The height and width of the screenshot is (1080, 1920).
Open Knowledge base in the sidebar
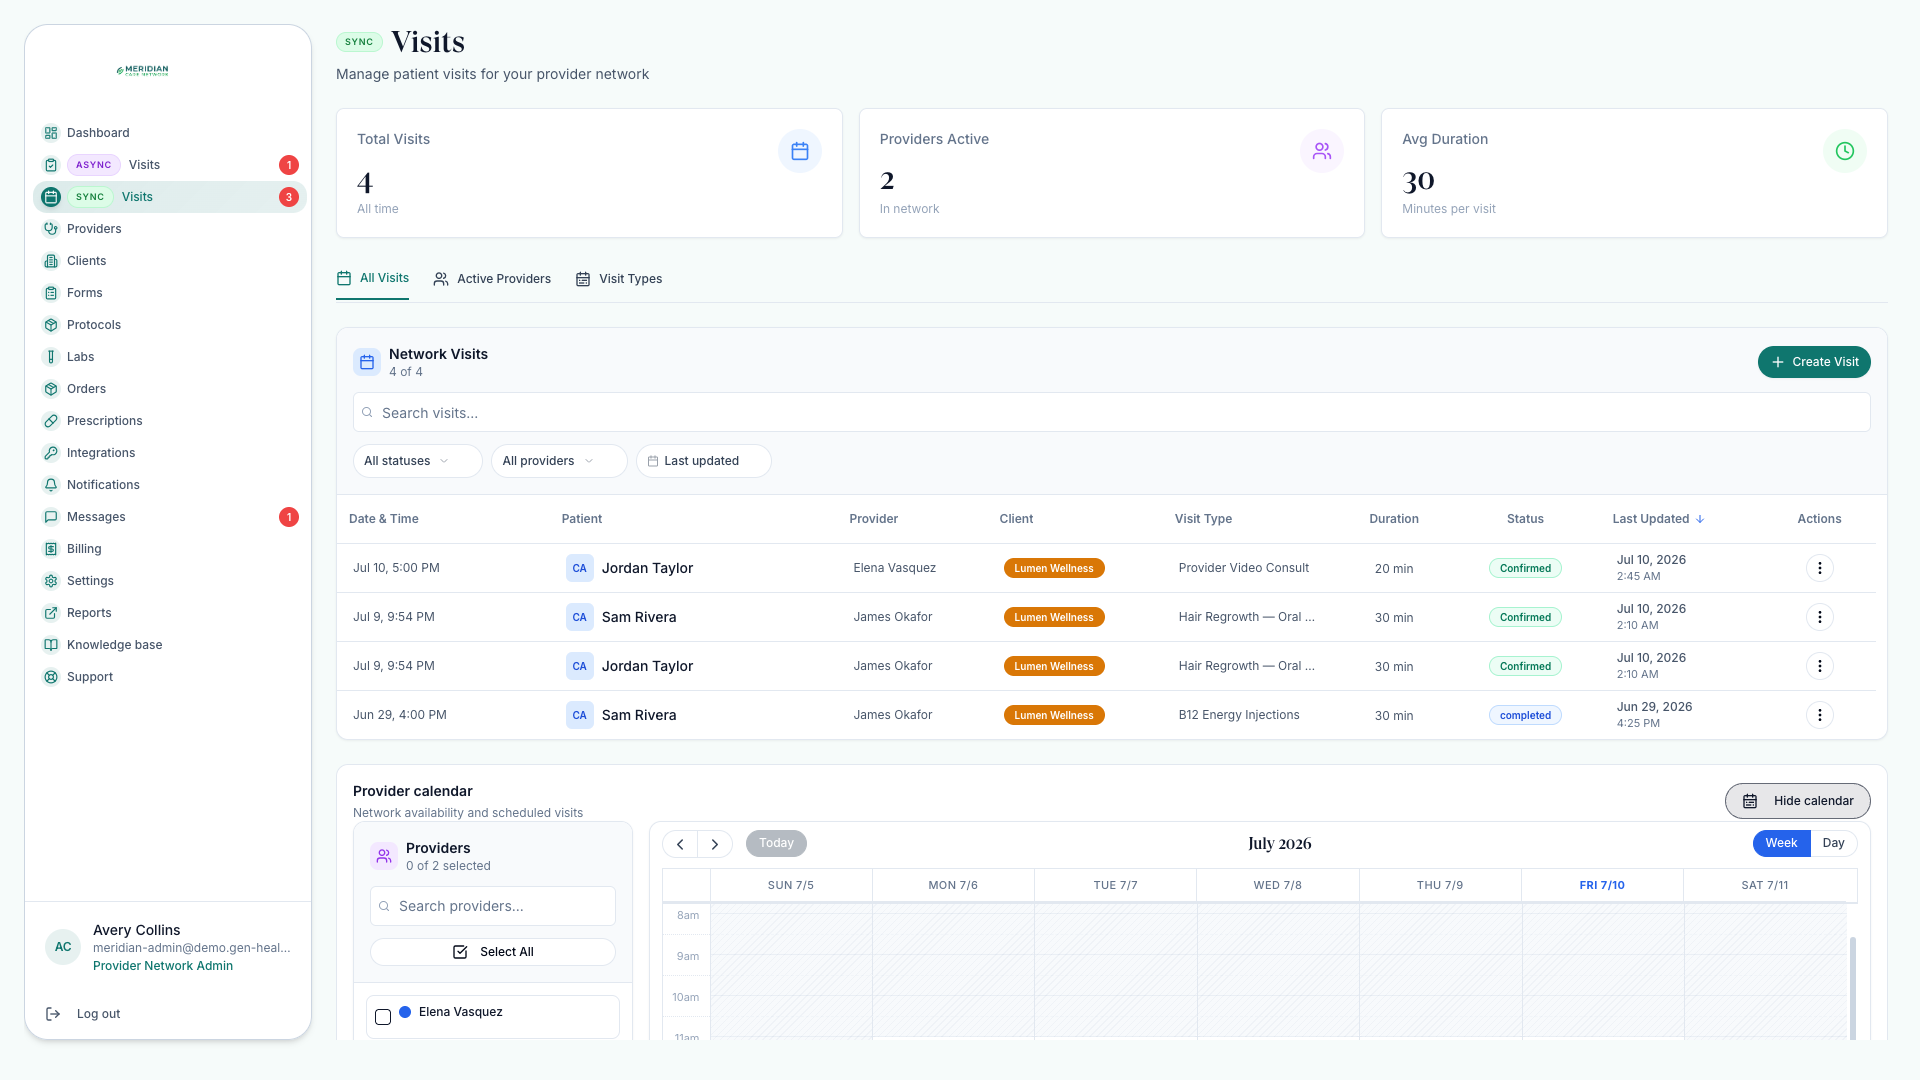point(169,645)
